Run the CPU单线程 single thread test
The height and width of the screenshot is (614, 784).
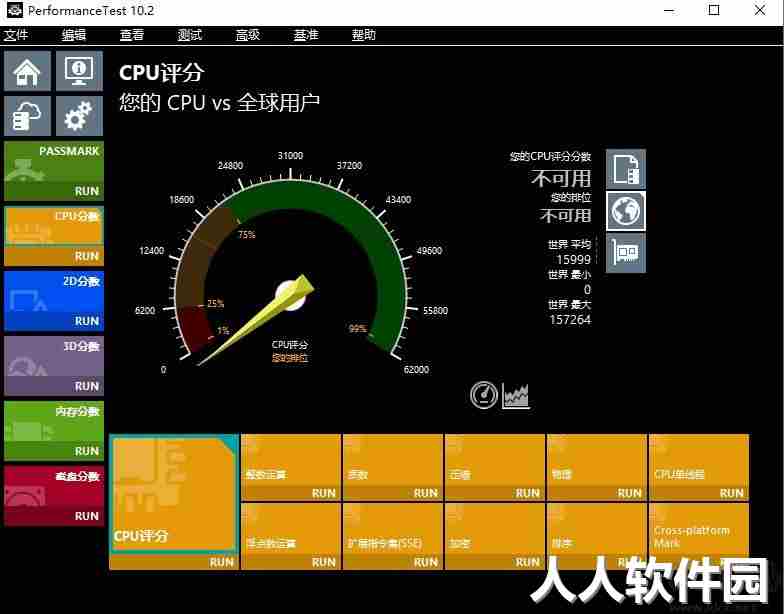[x=732, y=494]
